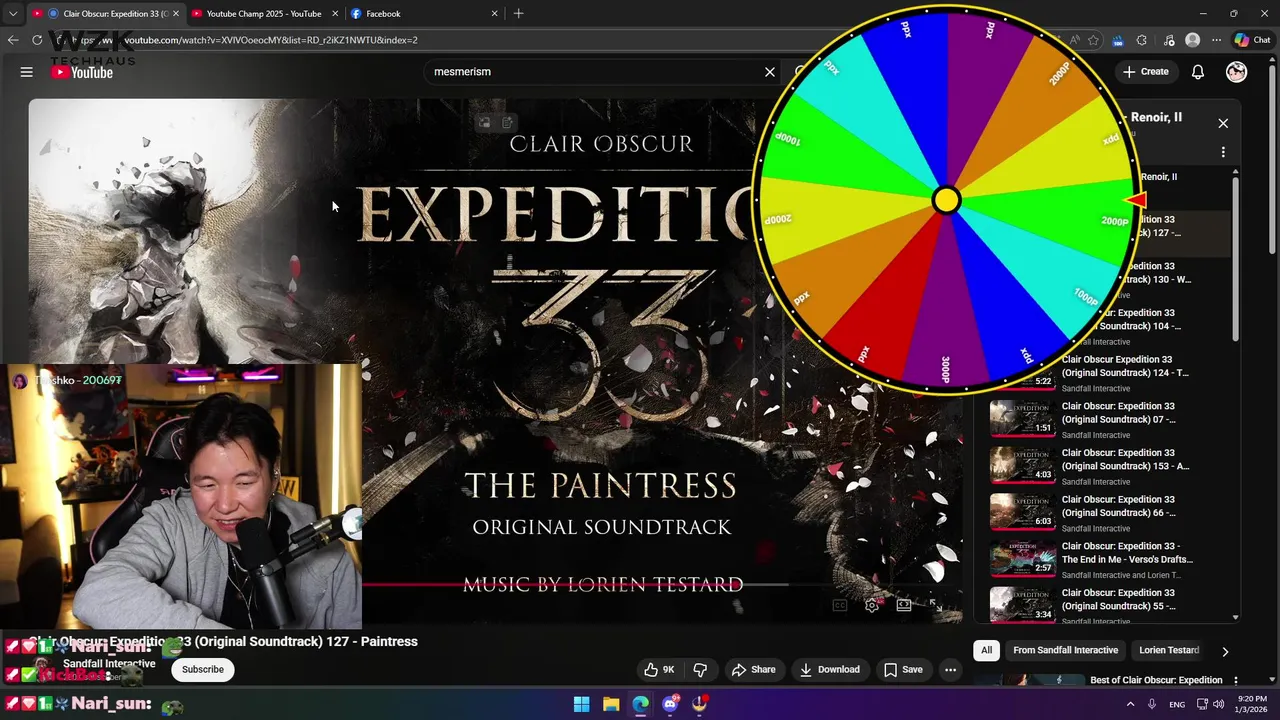Open player settings gear
1280x720 pixels.
point(872,605)
